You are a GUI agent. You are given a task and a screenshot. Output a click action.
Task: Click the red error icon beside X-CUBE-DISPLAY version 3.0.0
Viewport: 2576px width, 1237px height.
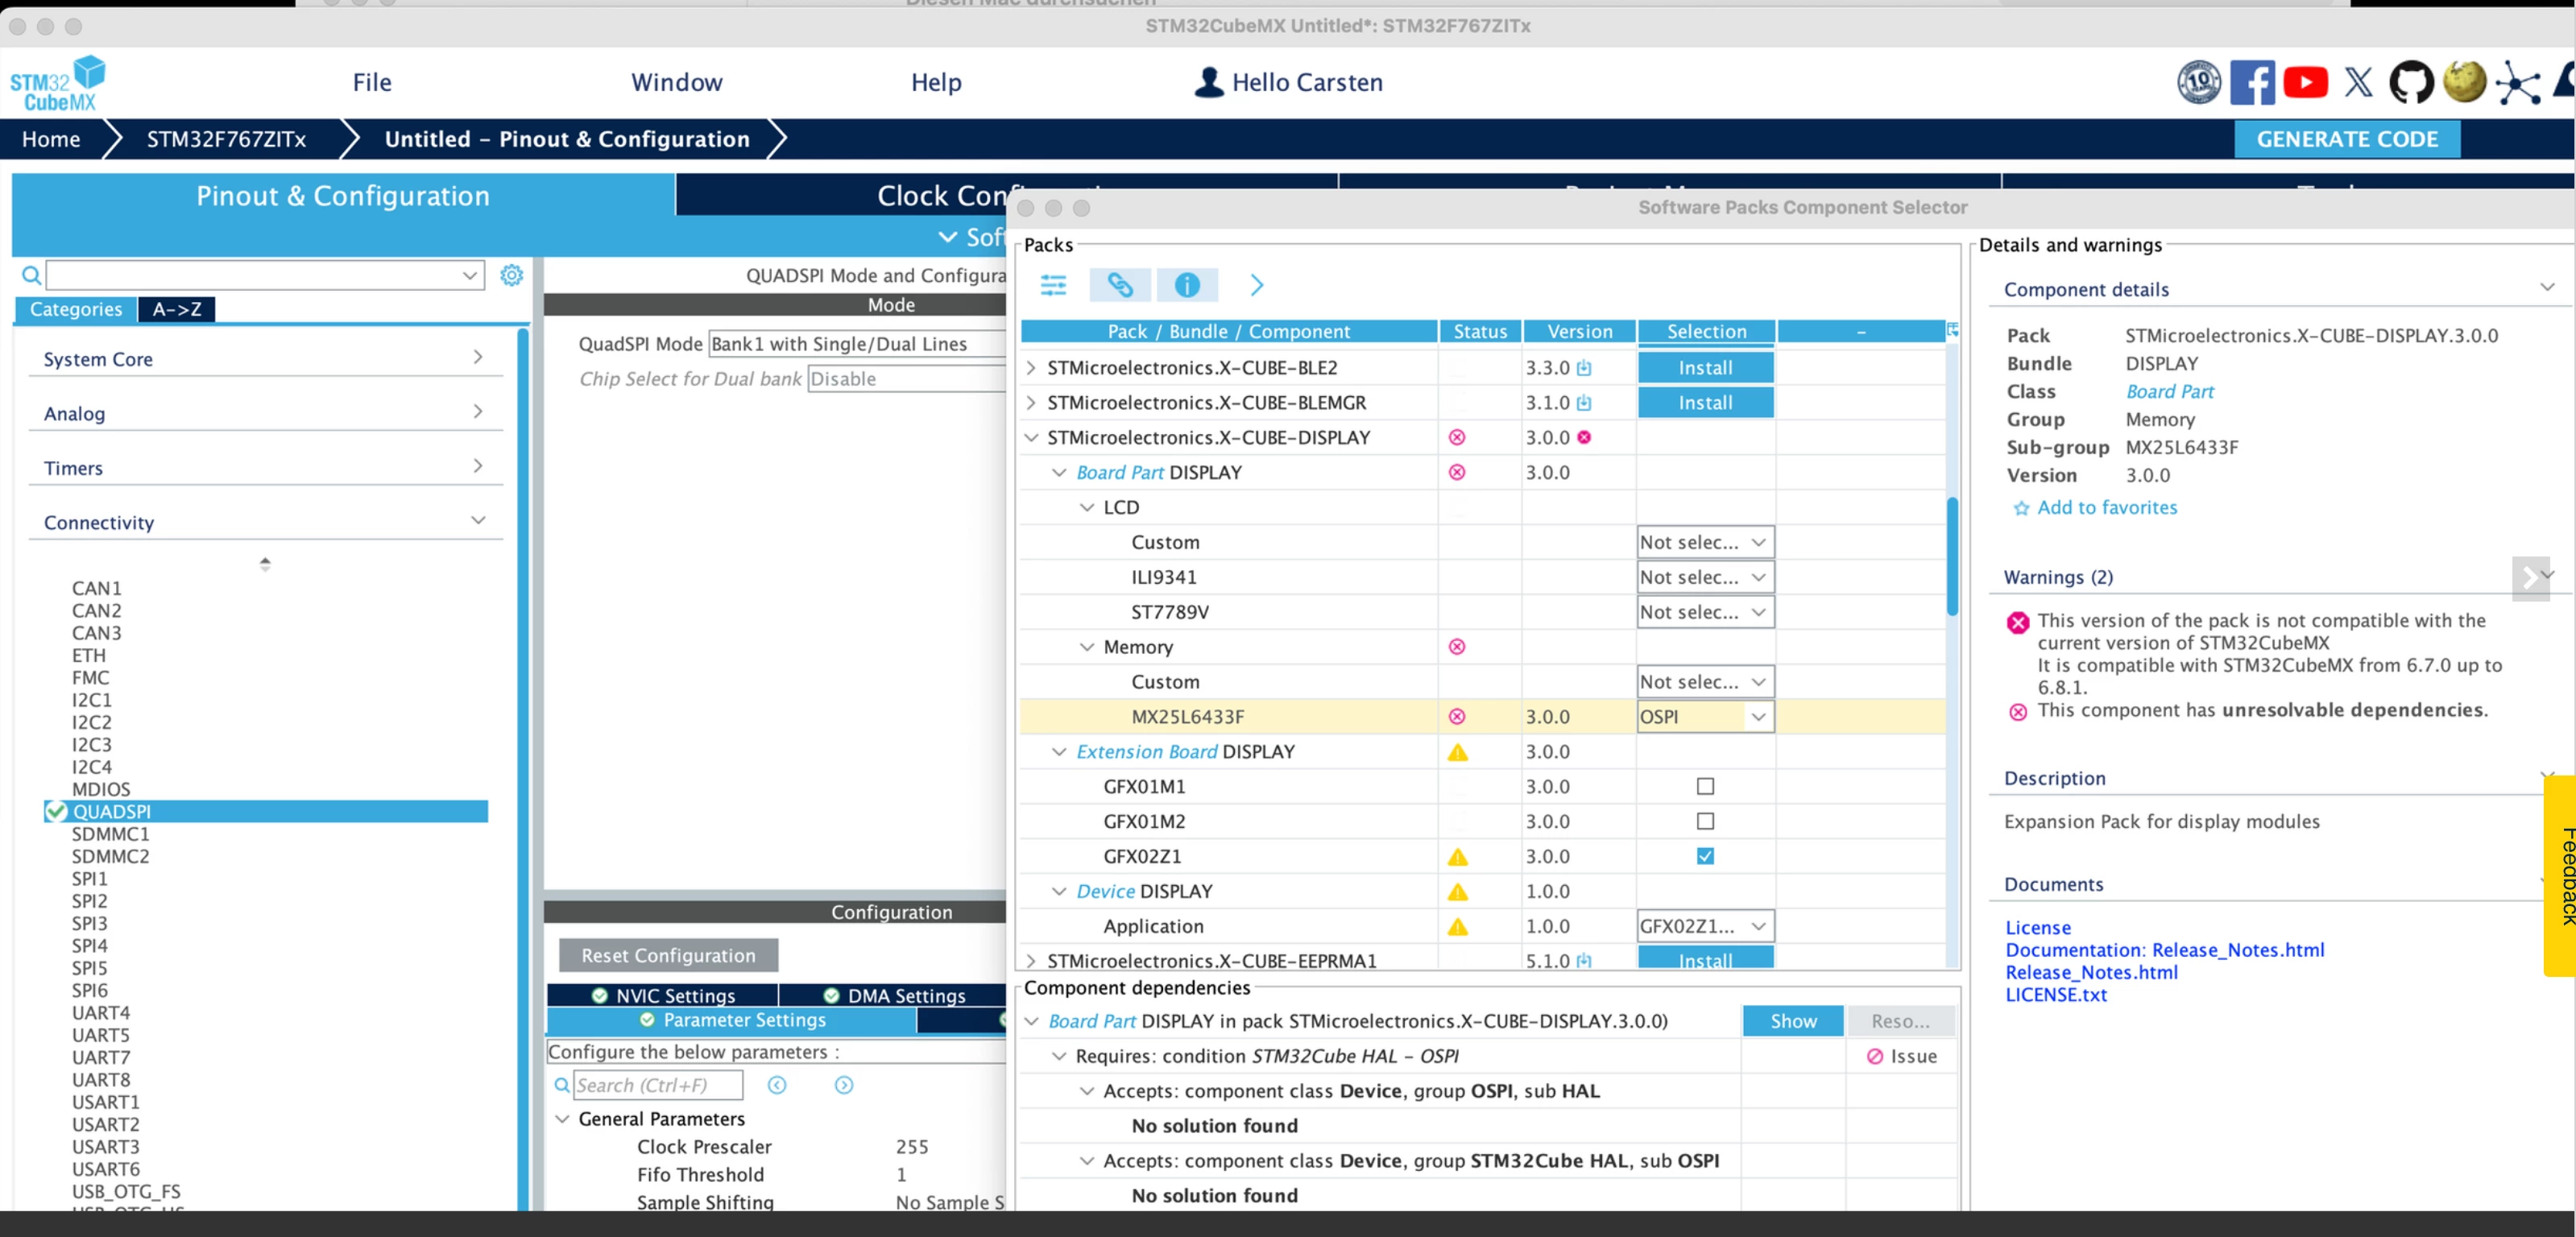[x=1583, y=437]
